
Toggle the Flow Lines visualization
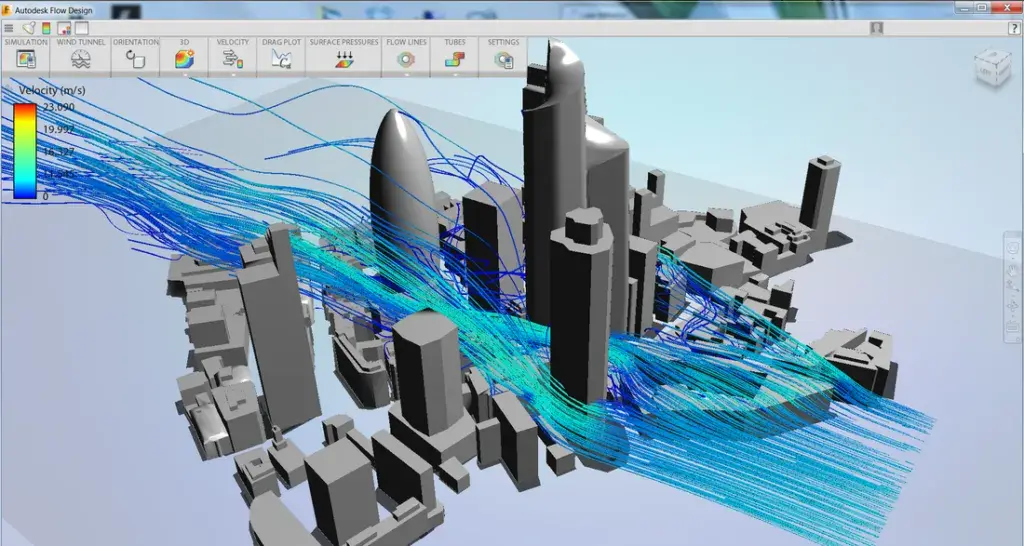[x=406, y=59]
